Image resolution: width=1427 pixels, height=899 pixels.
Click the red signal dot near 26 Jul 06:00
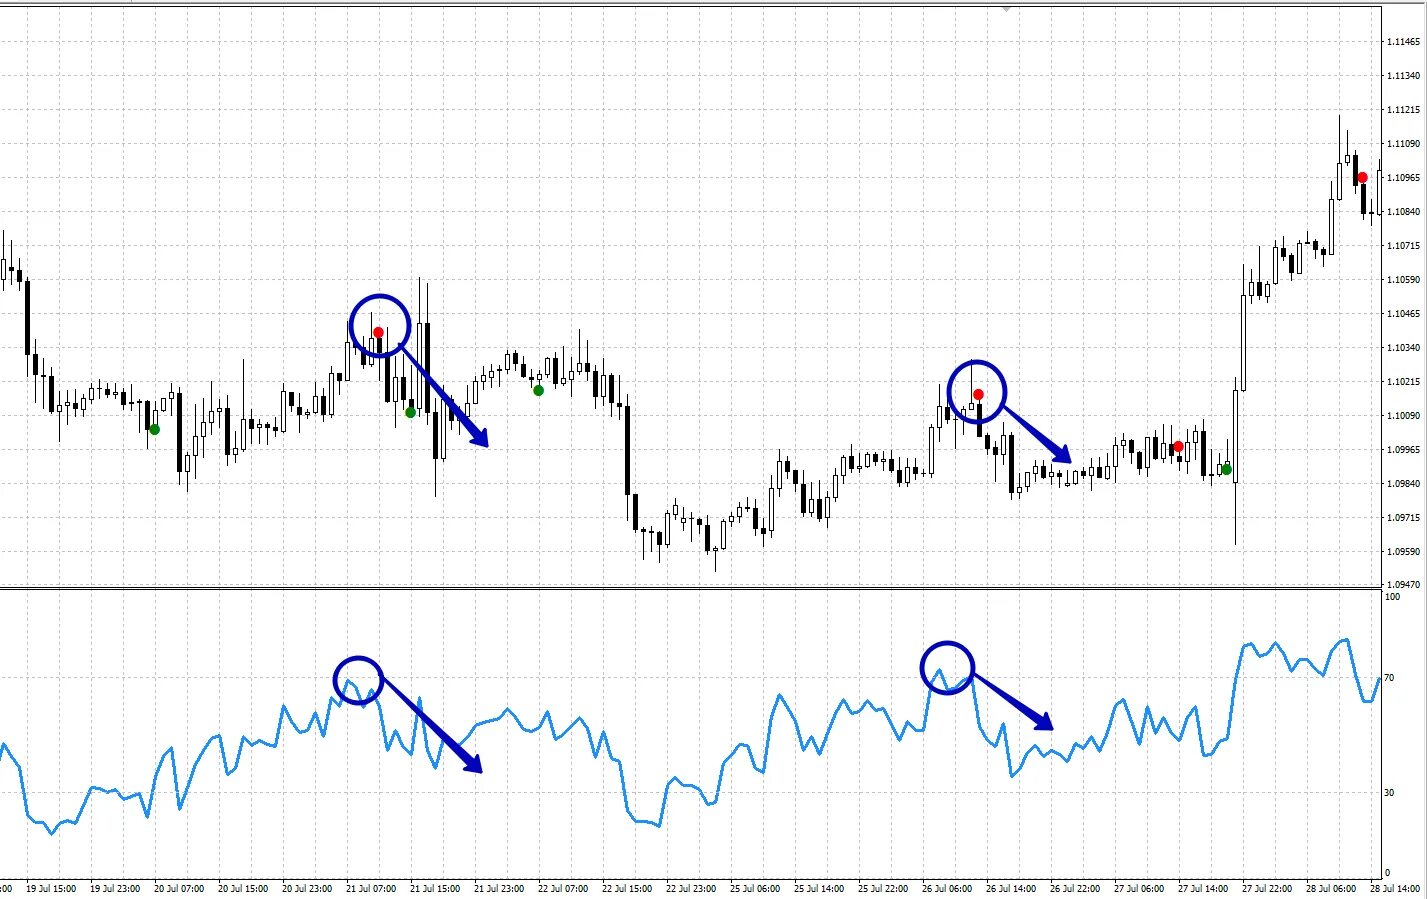(x=978, y=394)
